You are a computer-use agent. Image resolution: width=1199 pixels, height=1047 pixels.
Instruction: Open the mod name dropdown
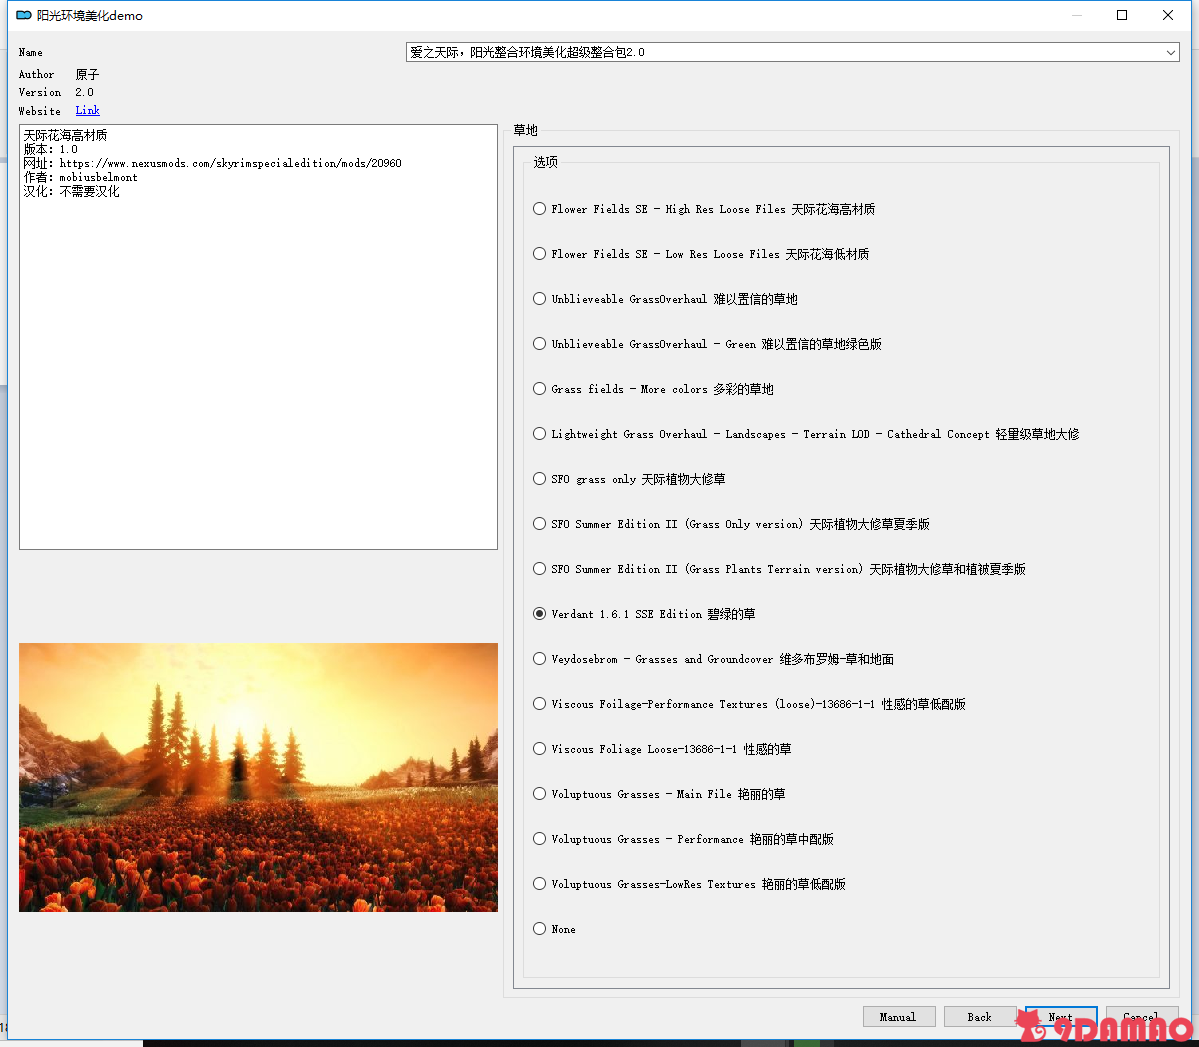1170,52
